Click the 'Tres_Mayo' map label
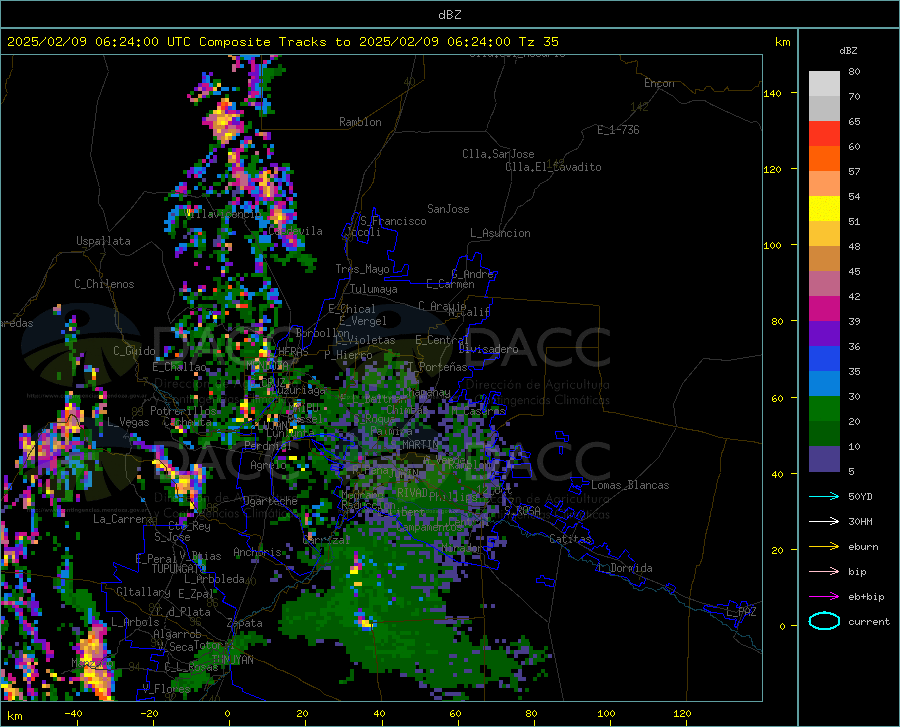This screenshot has width=900, height=727. (362, 269)
